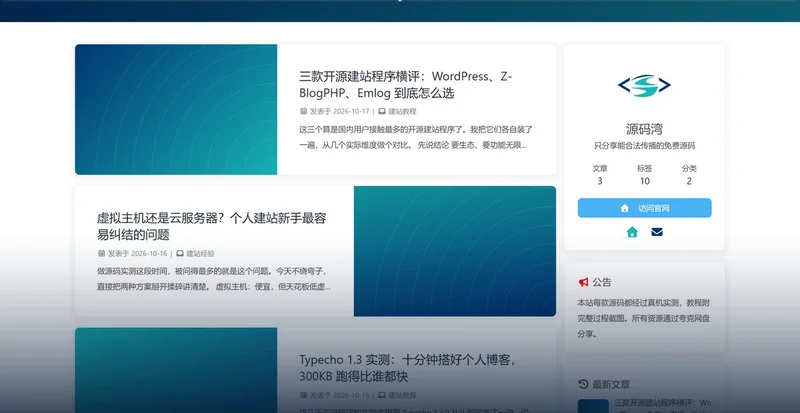The height and width of the screenshot is (413, 800).
Task: Click thumbnail of the 虚拟主机还是云服务器 post
Action: tap(455, 251)
